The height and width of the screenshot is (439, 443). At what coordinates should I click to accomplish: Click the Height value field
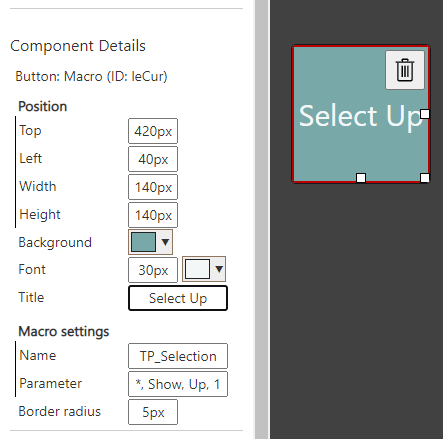(x=153, y=215)
